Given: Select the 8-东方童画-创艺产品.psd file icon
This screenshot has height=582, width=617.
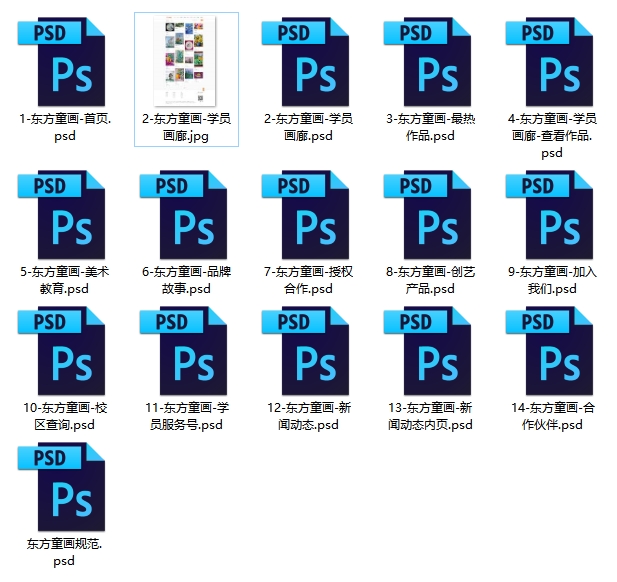Looking at the screenshot, I should (x=428, y=215).
